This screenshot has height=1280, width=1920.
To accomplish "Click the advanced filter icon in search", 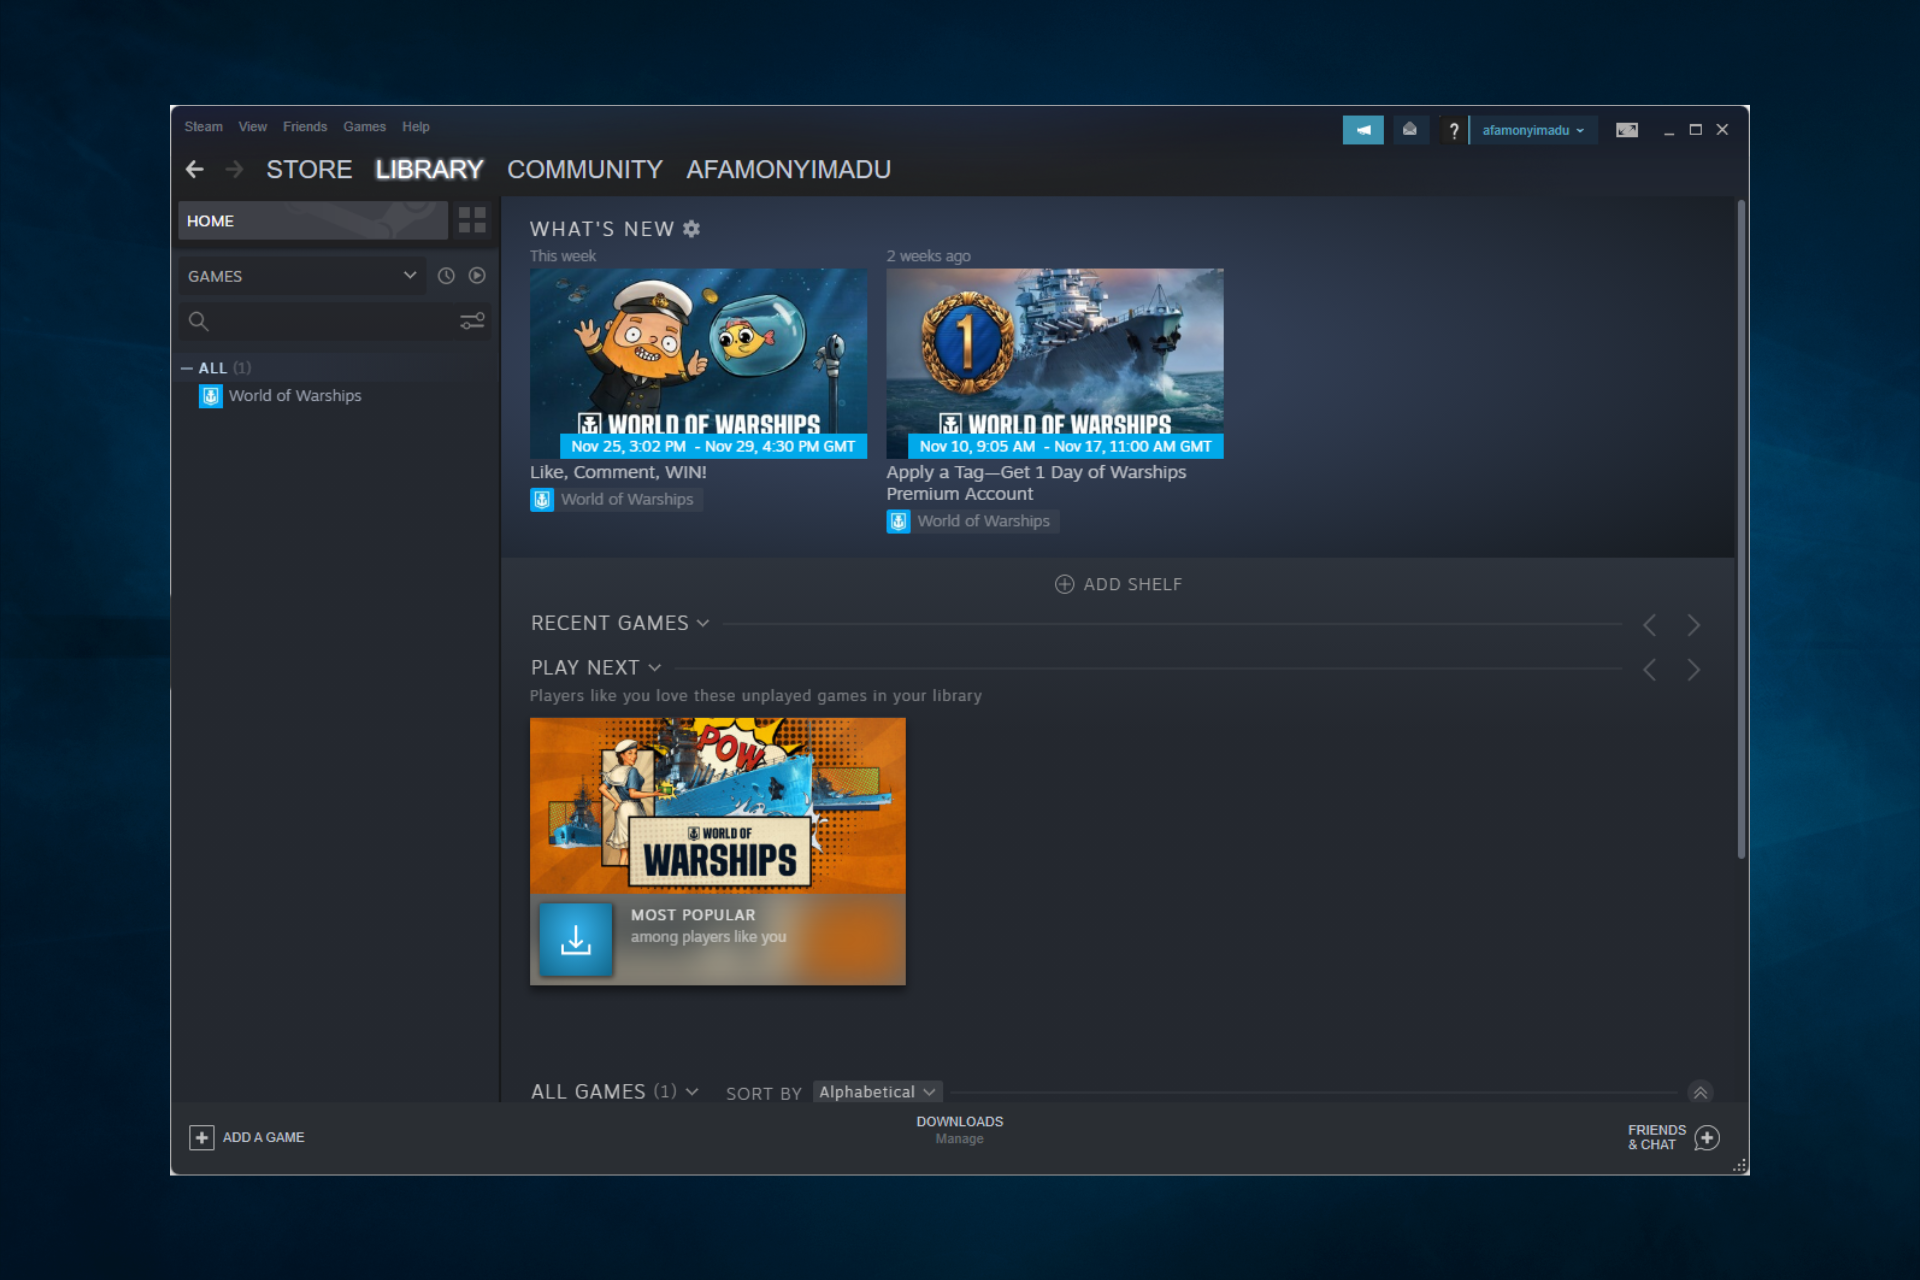I will (472, 321).
